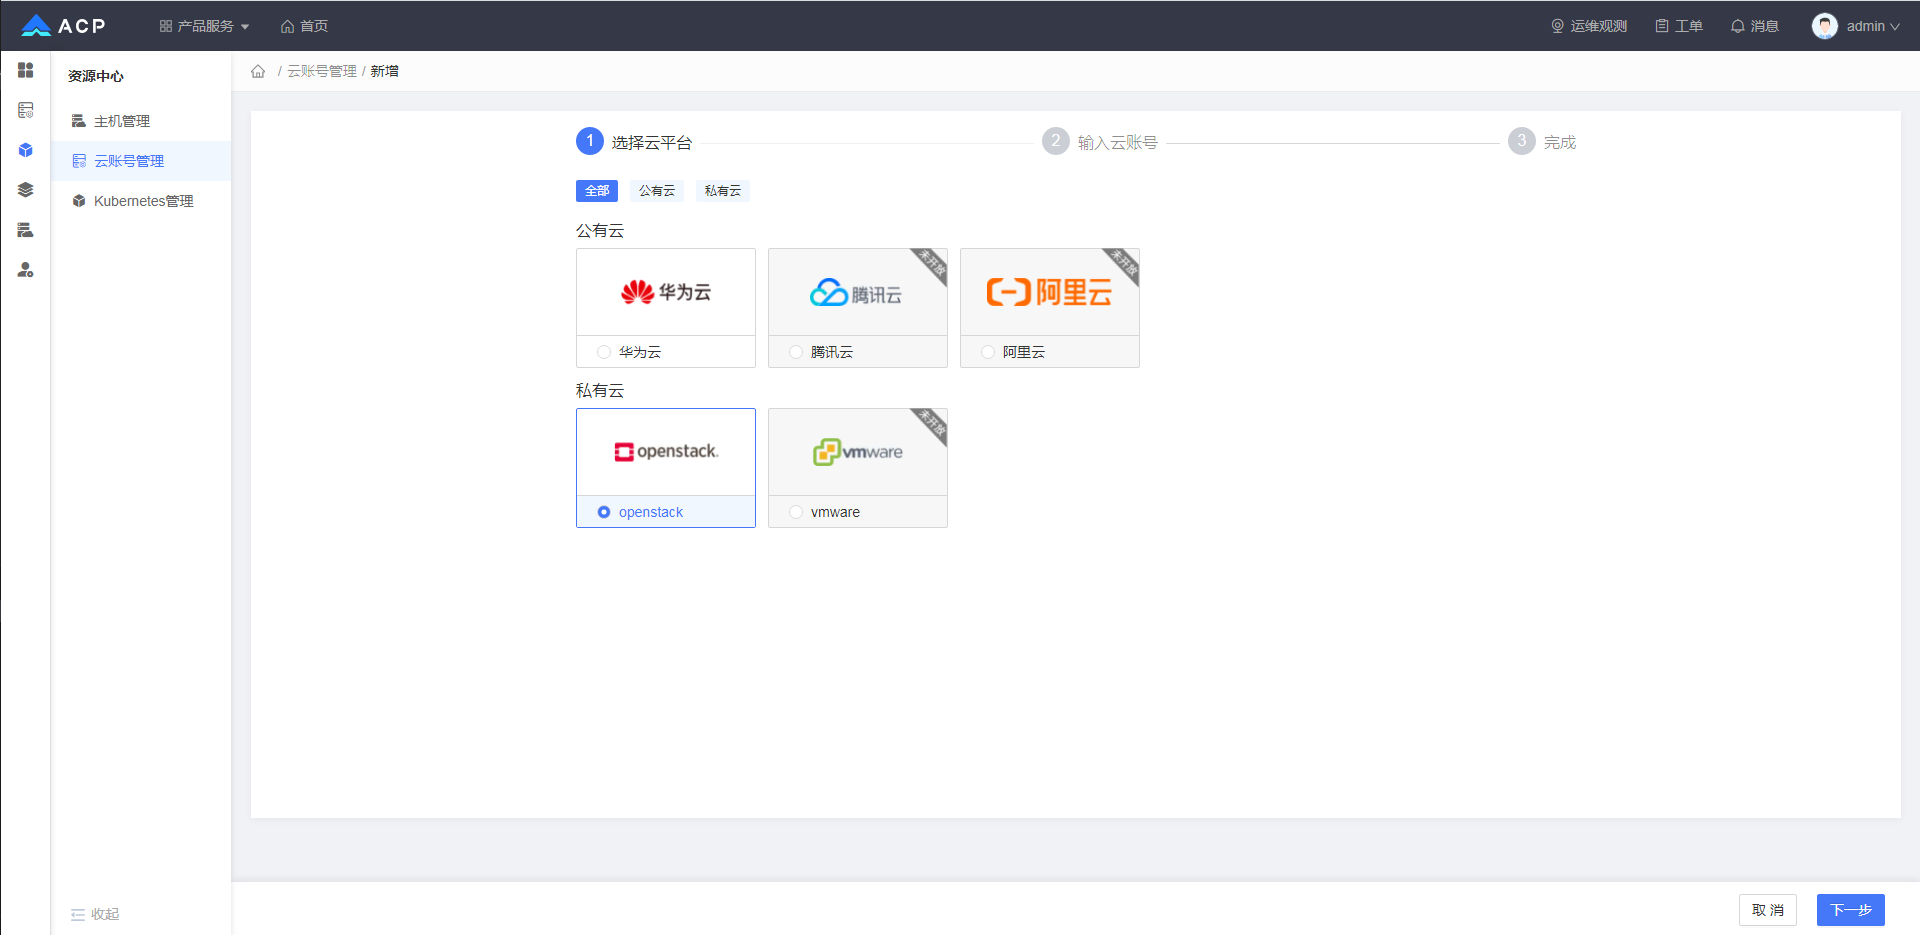Click the 资源中心 sidebar heading
Viewport: 1920px width, 935px height.
click(96, 76)
